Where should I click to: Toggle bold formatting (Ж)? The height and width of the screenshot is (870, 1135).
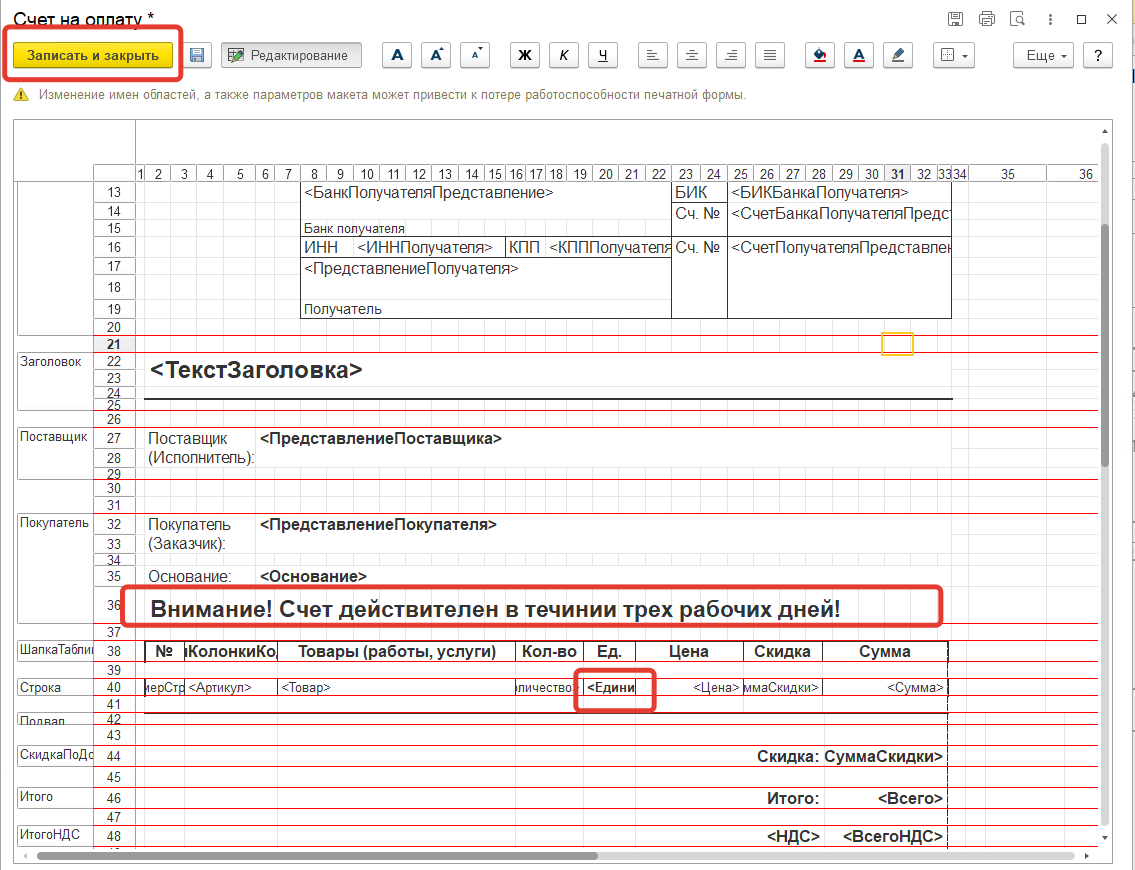coord(525,55)
